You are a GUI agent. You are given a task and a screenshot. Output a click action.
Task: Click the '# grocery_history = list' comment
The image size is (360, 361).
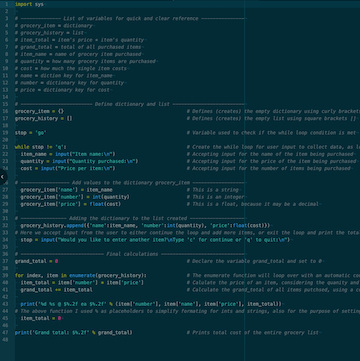click(49, 33)
